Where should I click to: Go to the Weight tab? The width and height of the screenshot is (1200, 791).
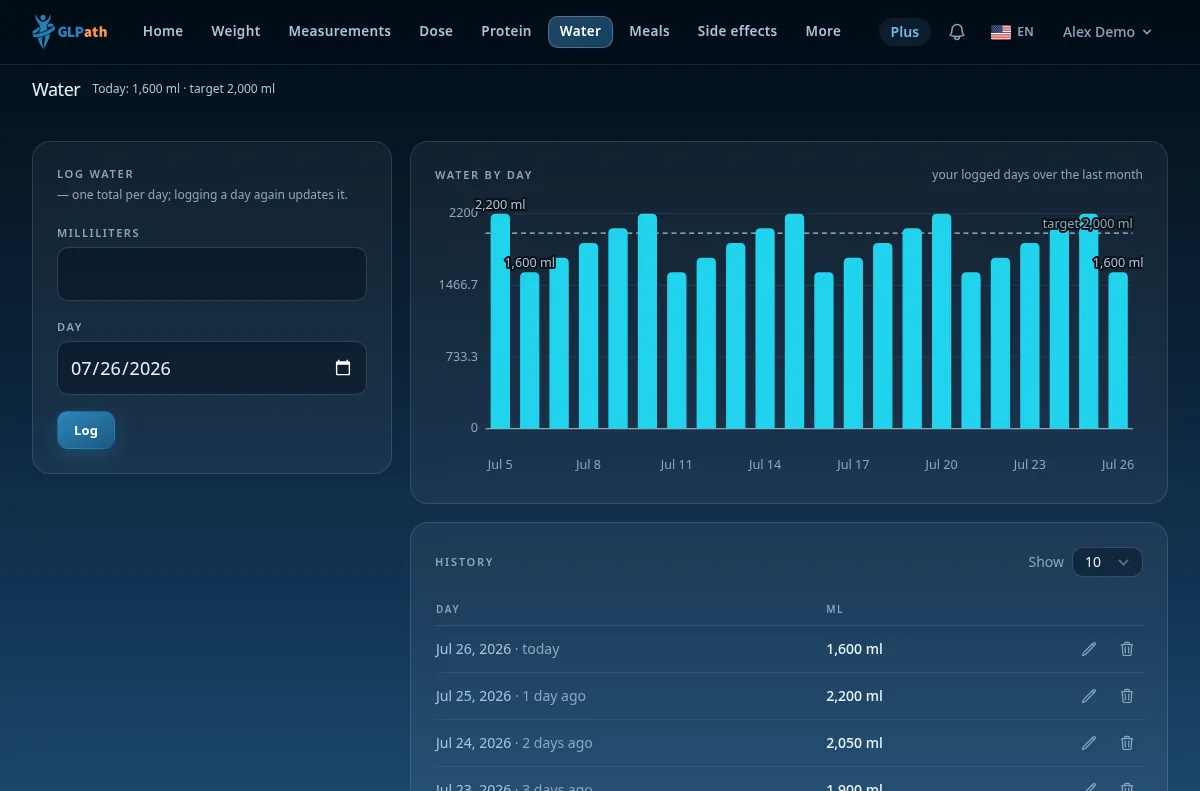(x=236, y=32)
